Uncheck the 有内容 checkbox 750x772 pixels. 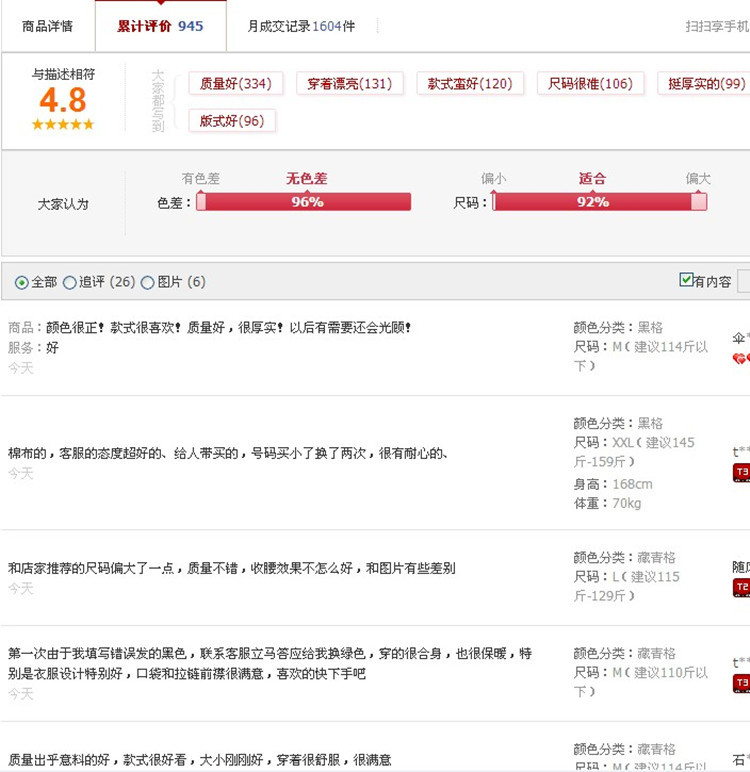(x=686, y=280)
